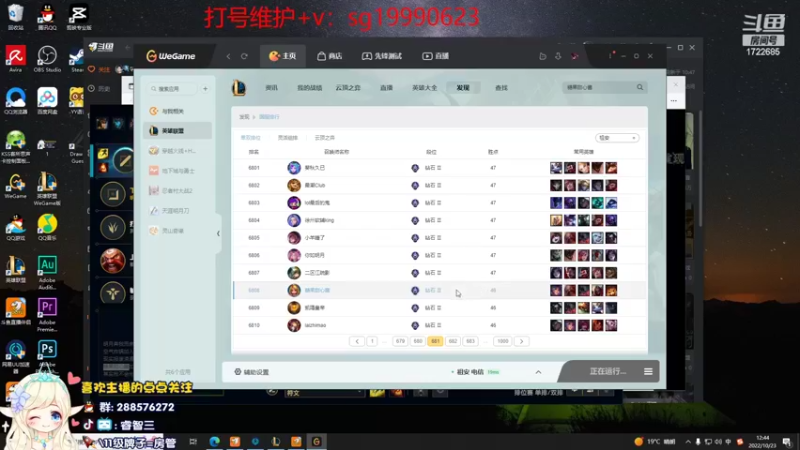Click rank 6803 player avatar

(x=294, y=203)
